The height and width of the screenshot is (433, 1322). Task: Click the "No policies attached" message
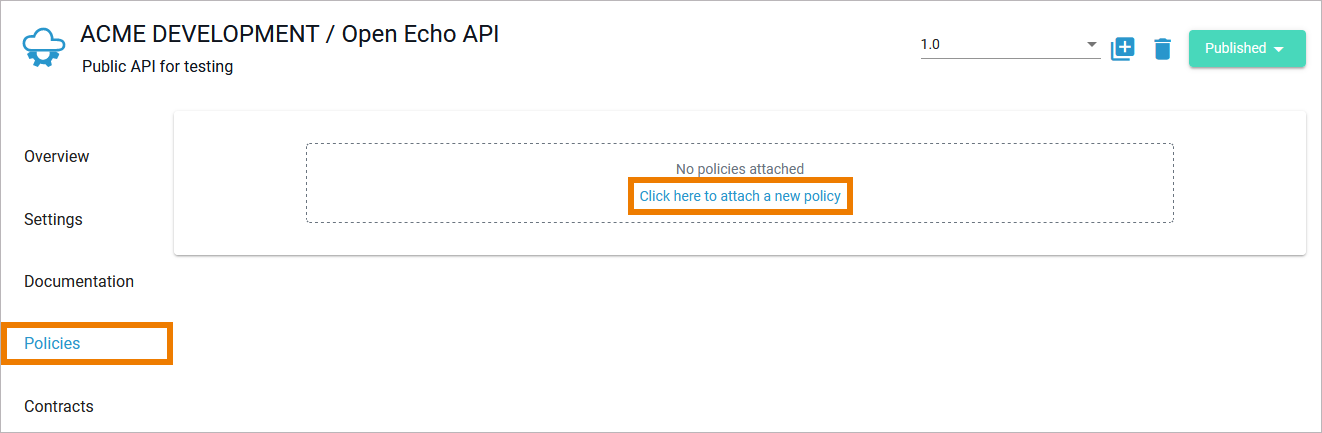pyautogui.click(x=740, y=169)
